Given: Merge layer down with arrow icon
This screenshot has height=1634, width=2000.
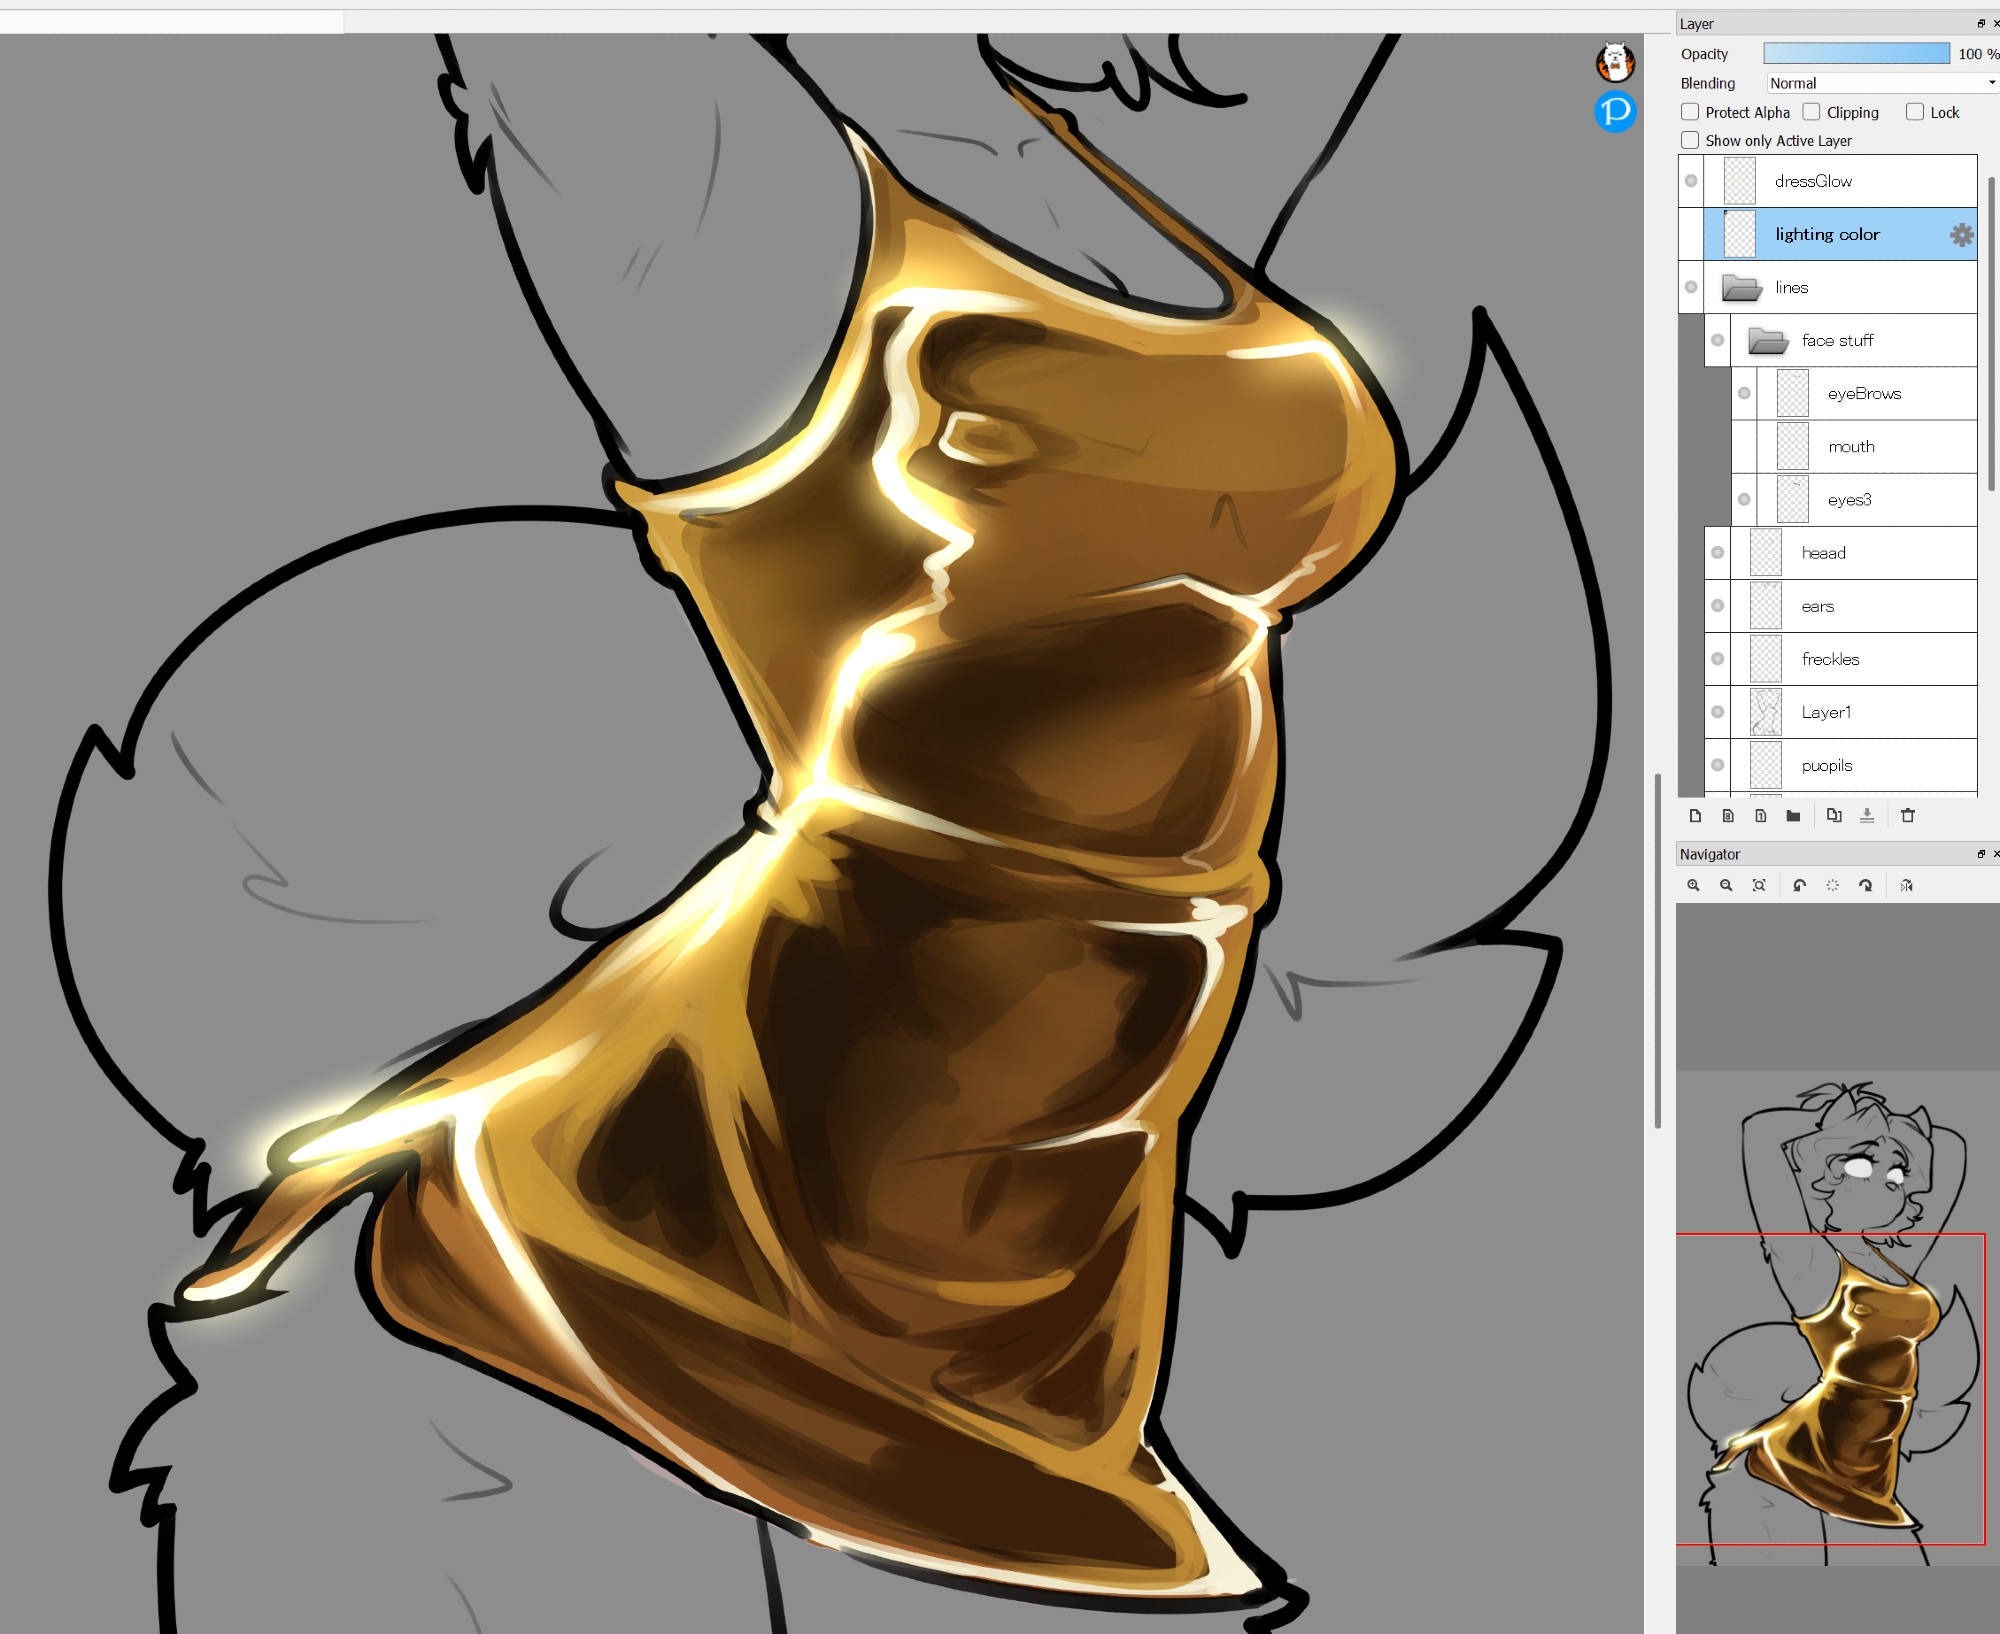Looking at the screenshot, I should pos(1866,816).
